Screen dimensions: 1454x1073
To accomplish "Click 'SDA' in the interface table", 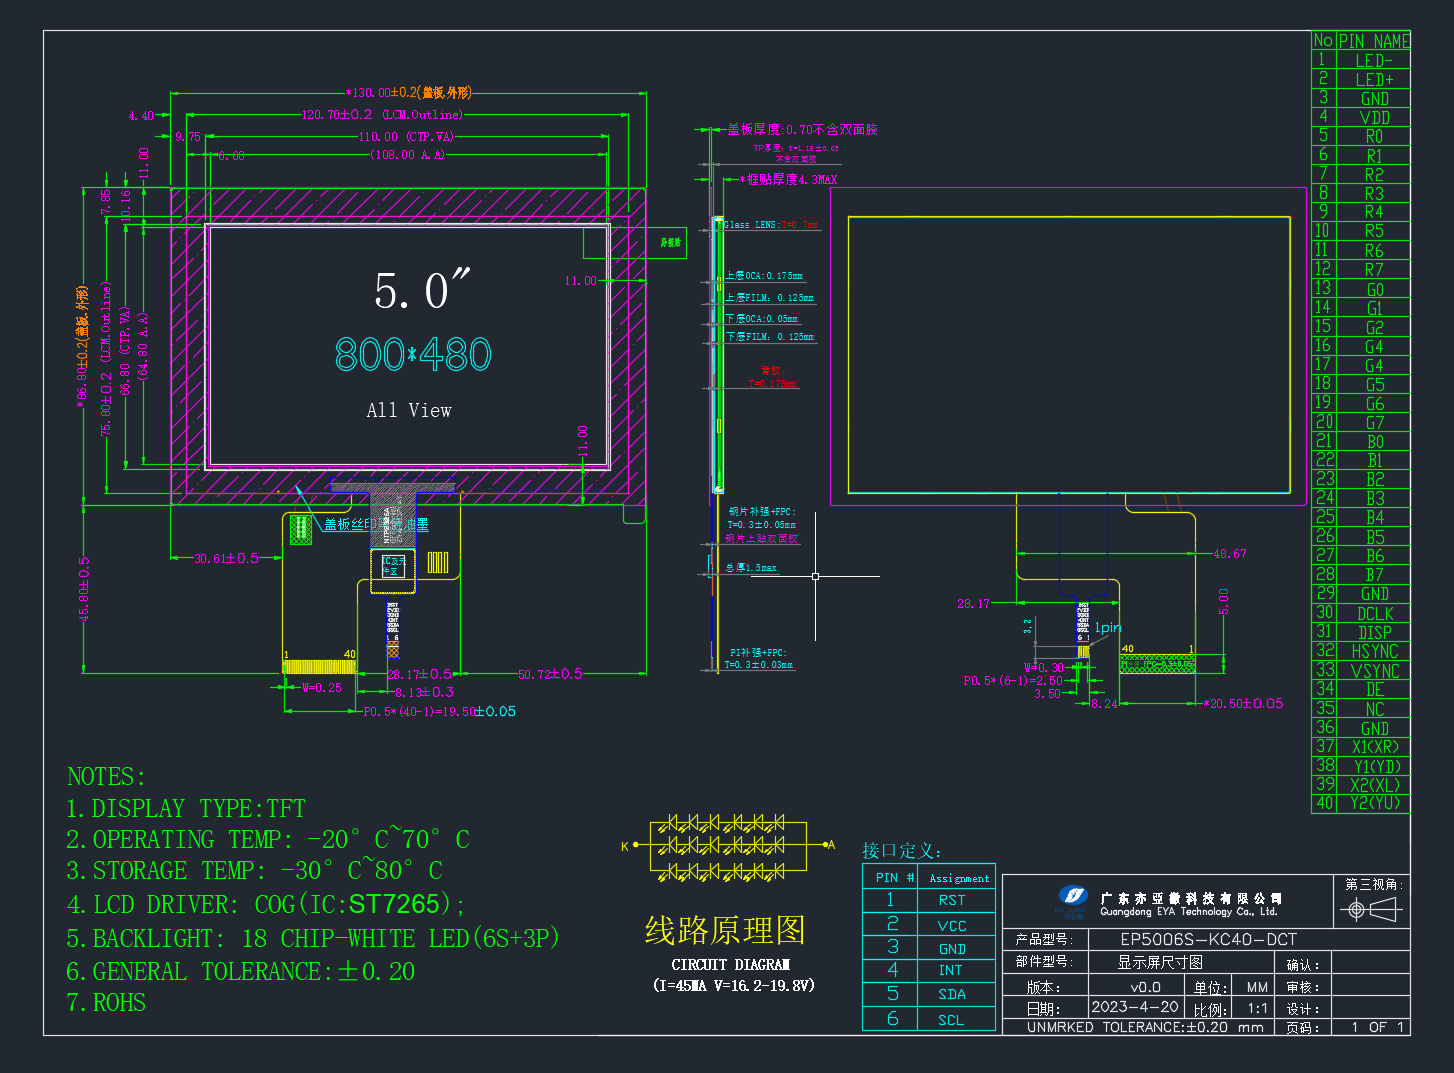I will [x=952, y=995].
